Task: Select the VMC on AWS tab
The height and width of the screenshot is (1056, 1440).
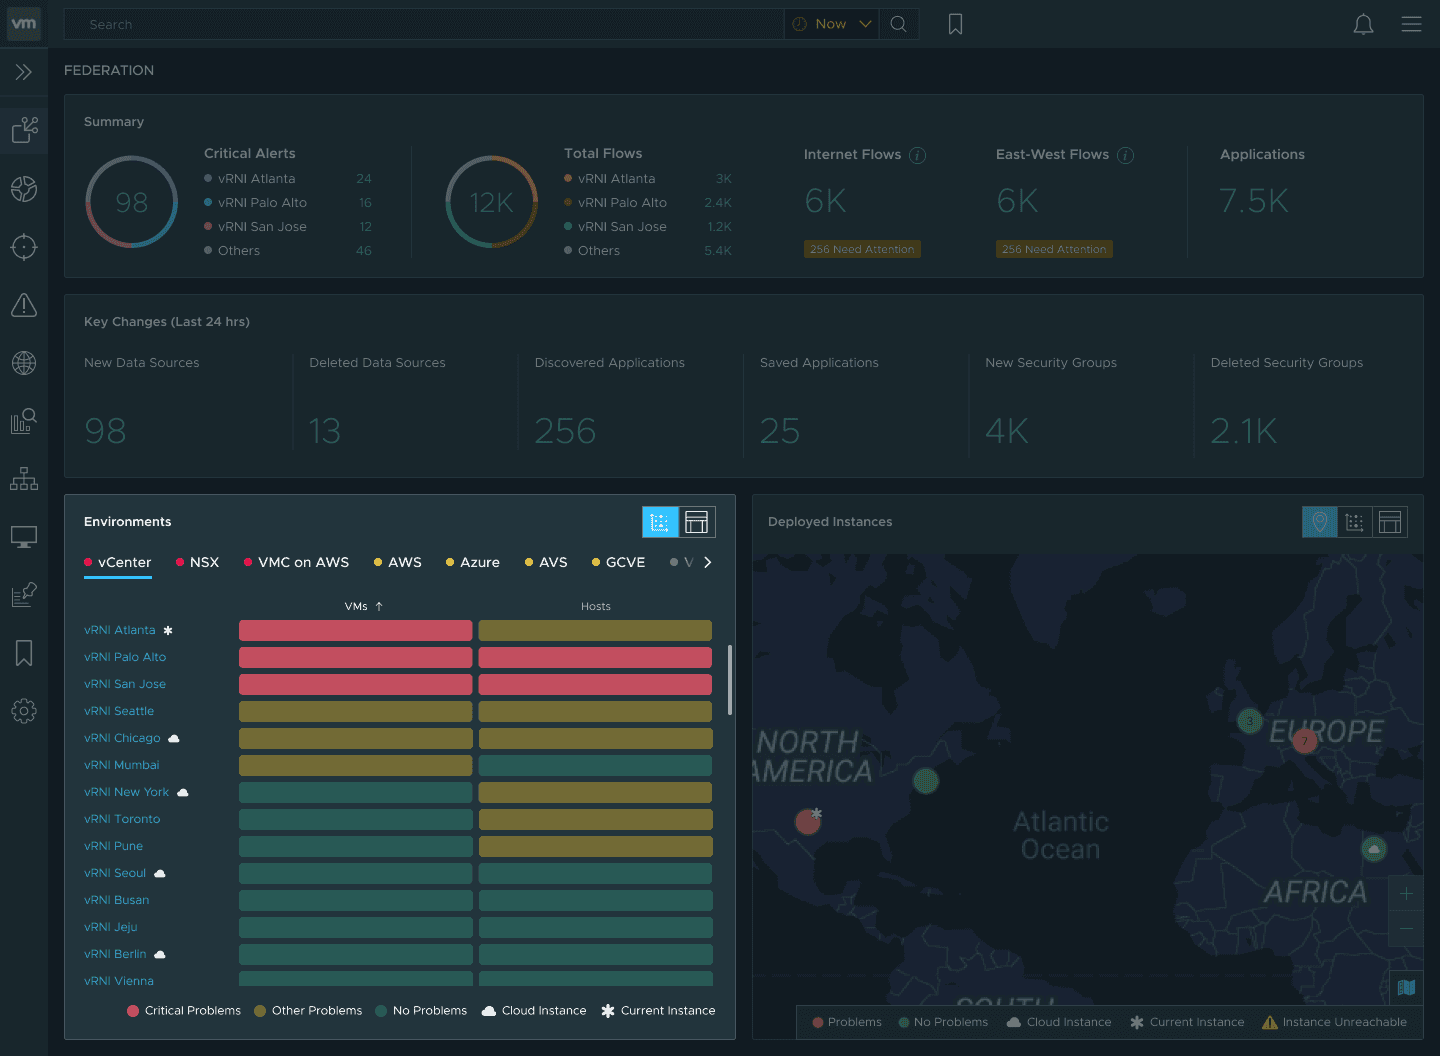Action: coord(297,563)
